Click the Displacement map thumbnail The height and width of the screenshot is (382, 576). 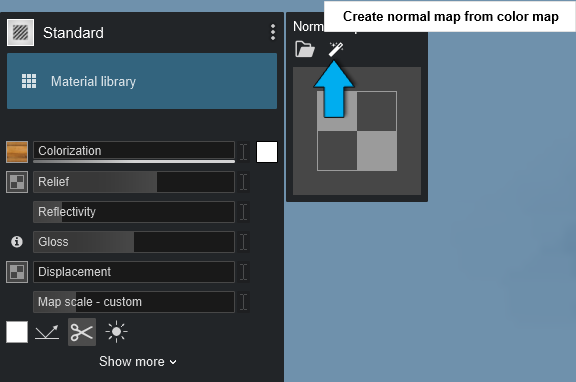point(17,272)
